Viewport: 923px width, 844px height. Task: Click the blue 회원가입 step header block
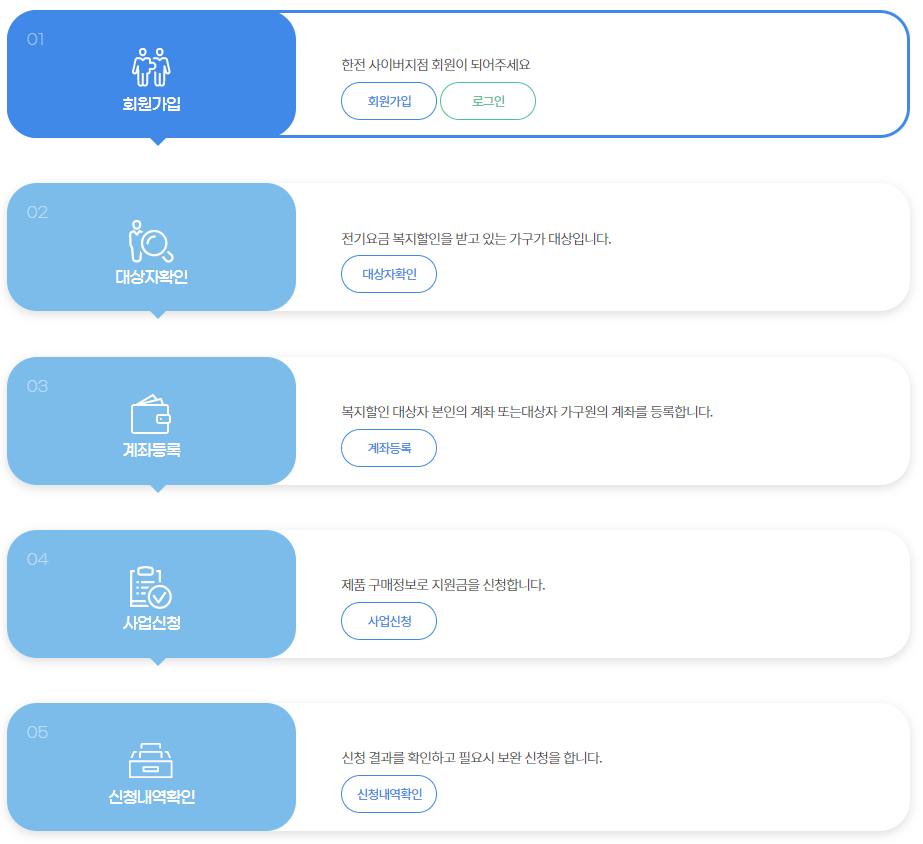(152, 74)
